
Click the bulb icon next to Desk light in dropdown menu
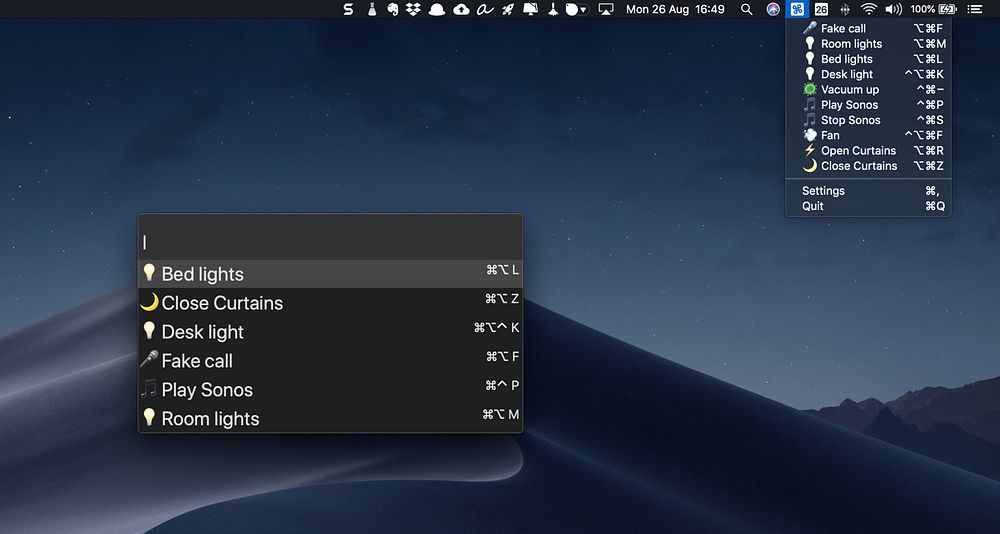(810, 74)
